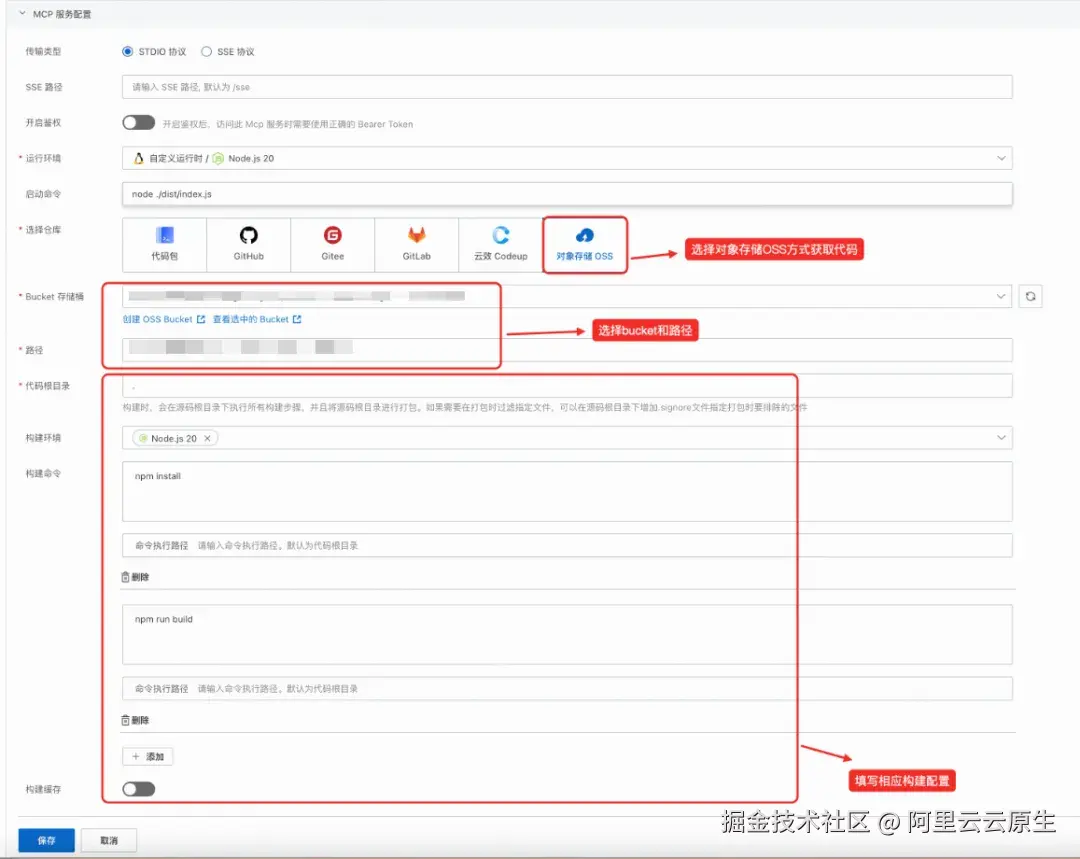
Task: Choose the 云效 Codeup repository option
Action: click(501, 245)
